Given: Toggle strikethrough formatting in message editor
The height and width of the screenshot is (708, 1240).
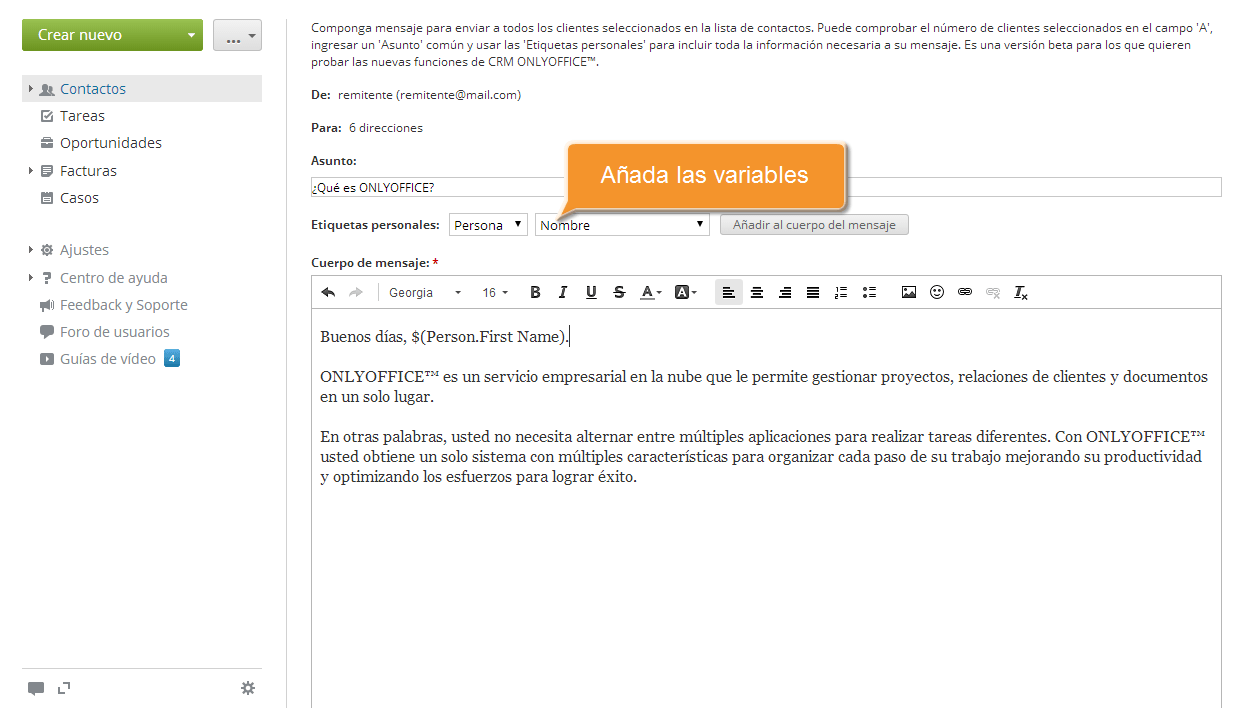Looking at the screenshot, I should point(619,292).
